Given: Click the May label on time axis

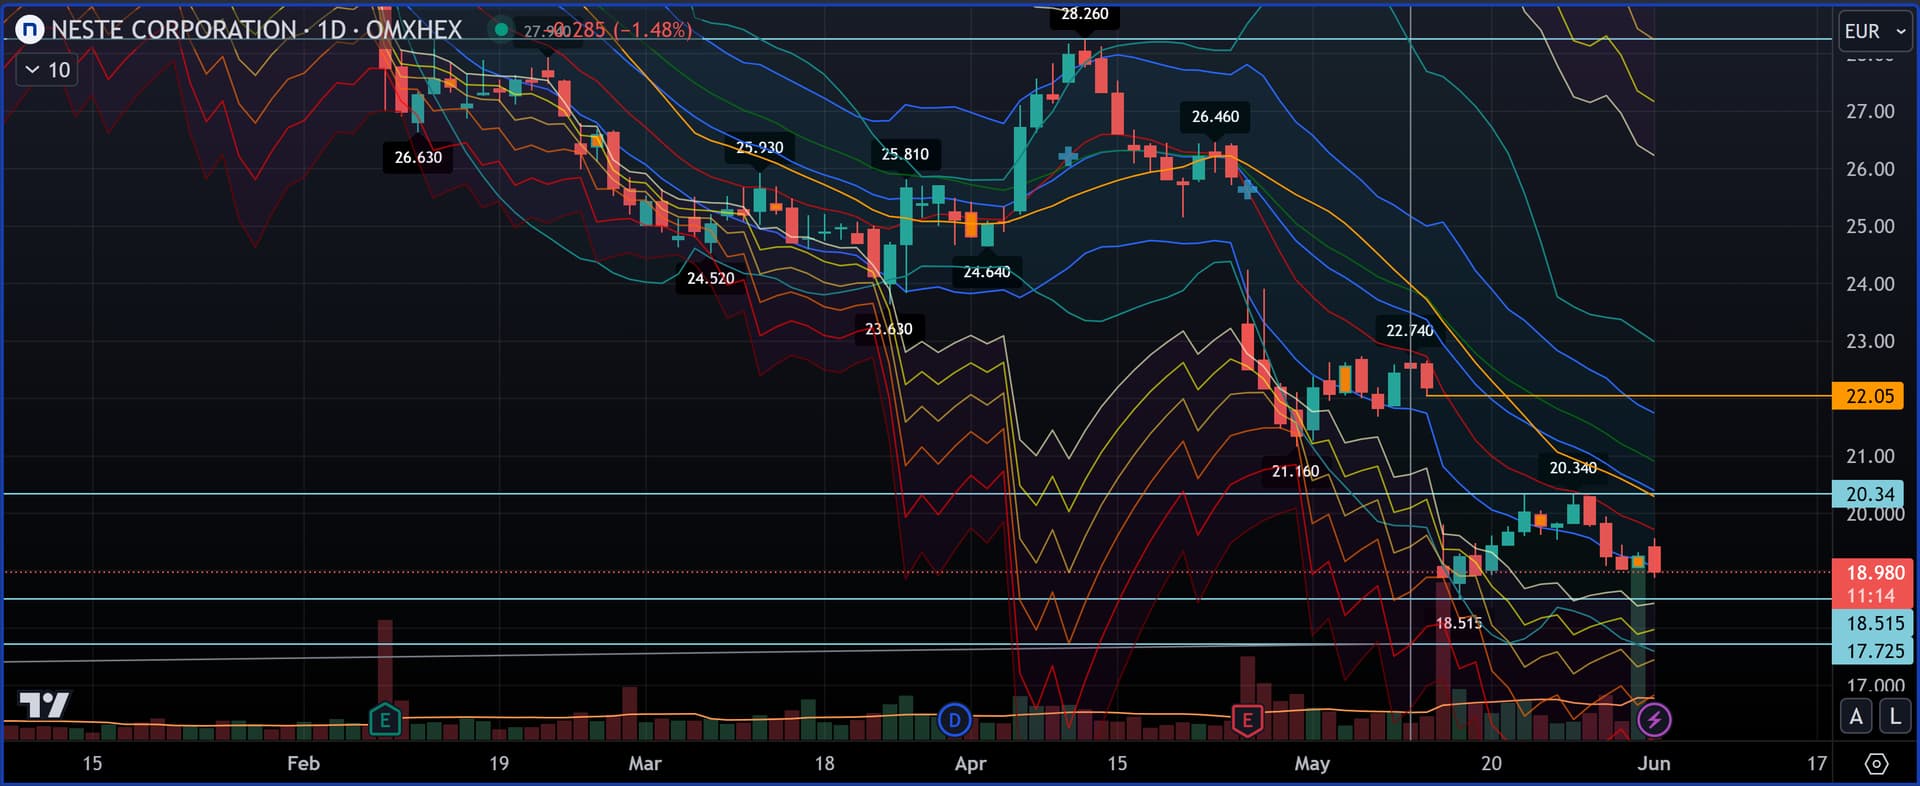Looking at the screenshot, I should click(x=1312, y=763).
